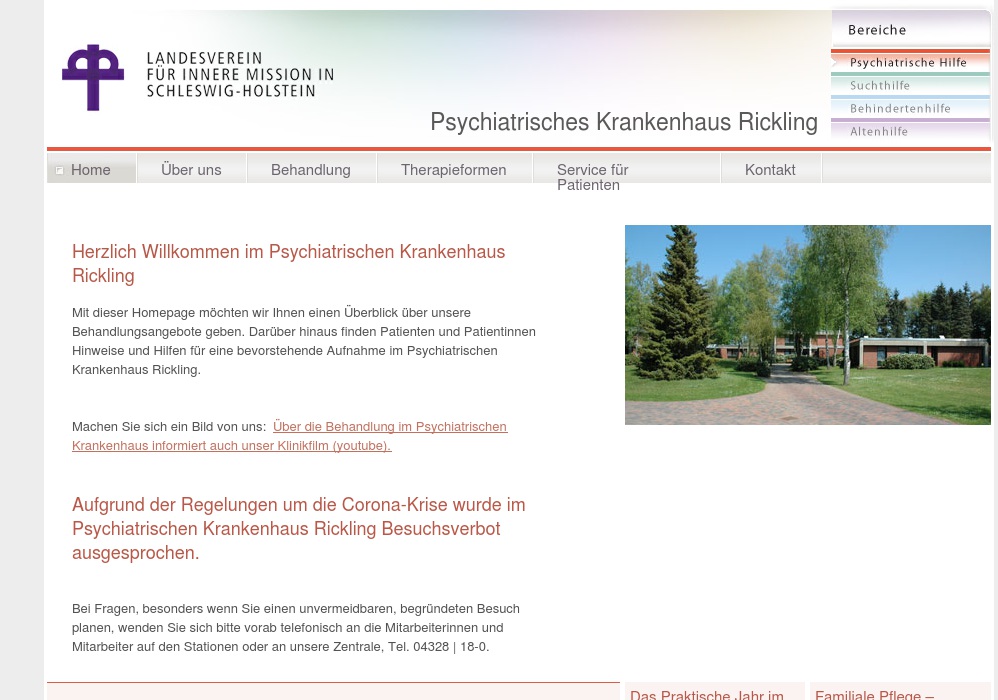Switch to the Über uns tab
The height and width of the screenshot is (700, 998).
(x=191, y=170)
